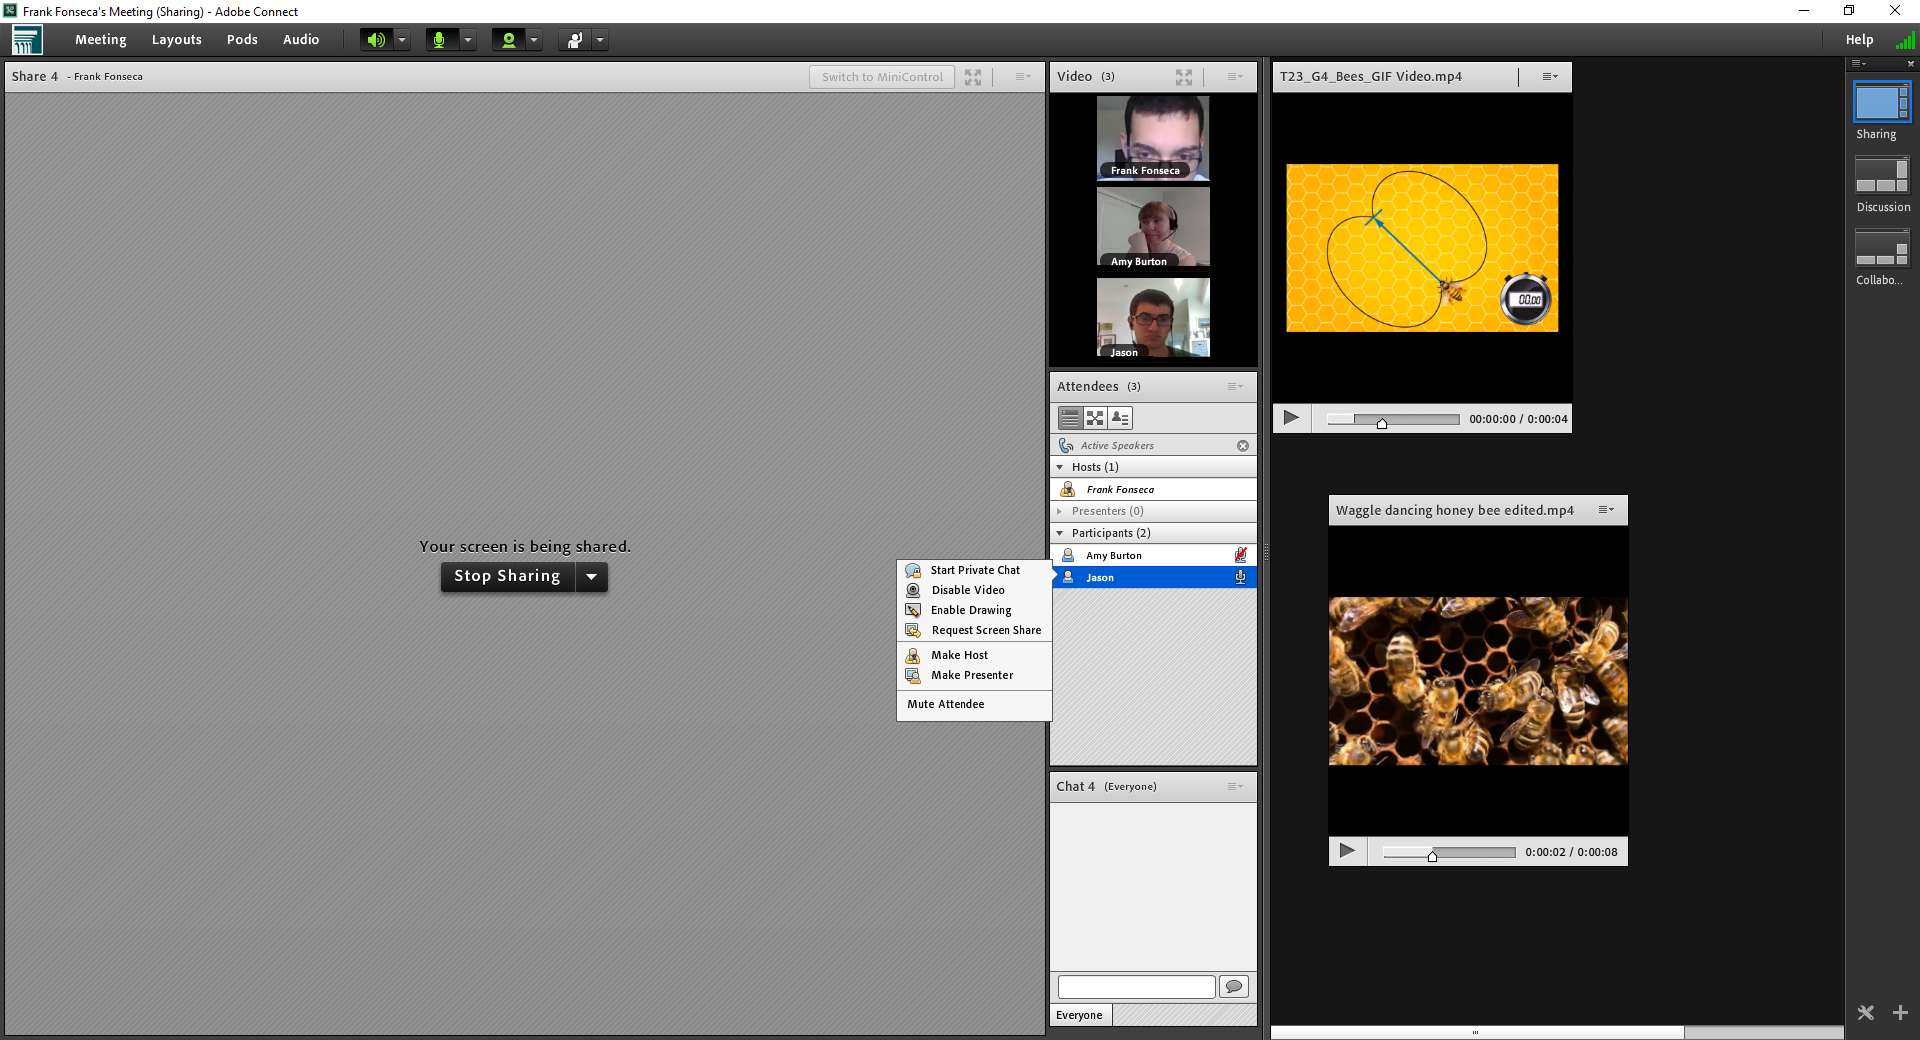The width and height of the screenshot is (1920, 1040).
Task: Click the Adobe Connect logo icon
Action: 27,40
